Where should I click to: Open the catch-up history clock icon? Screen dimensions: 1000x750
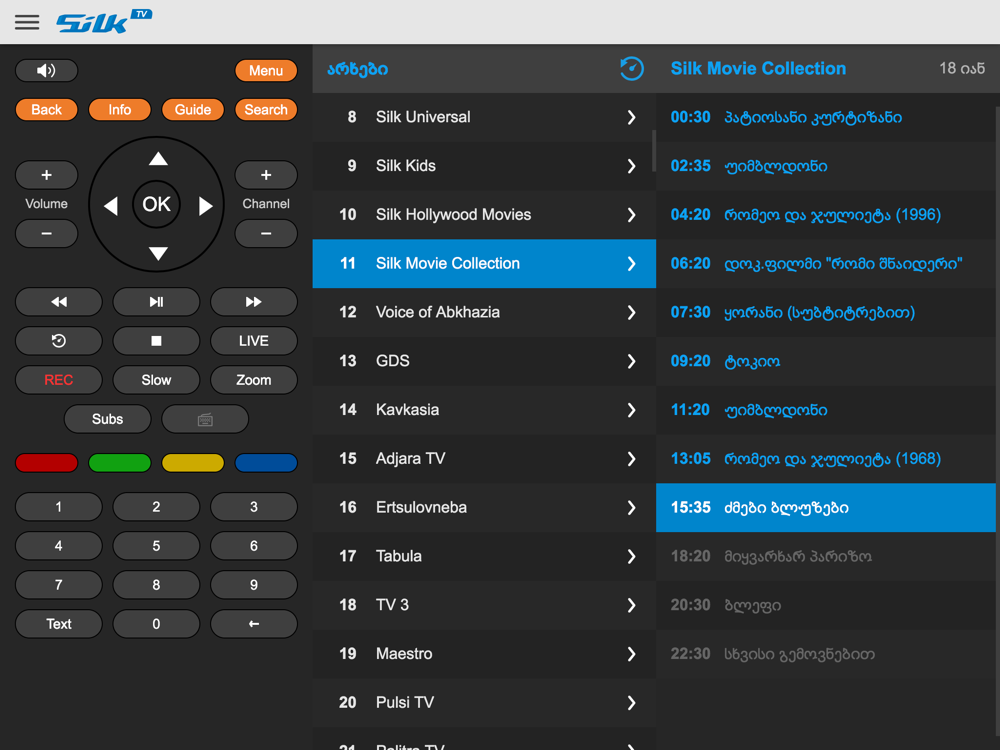pos(631,68)
